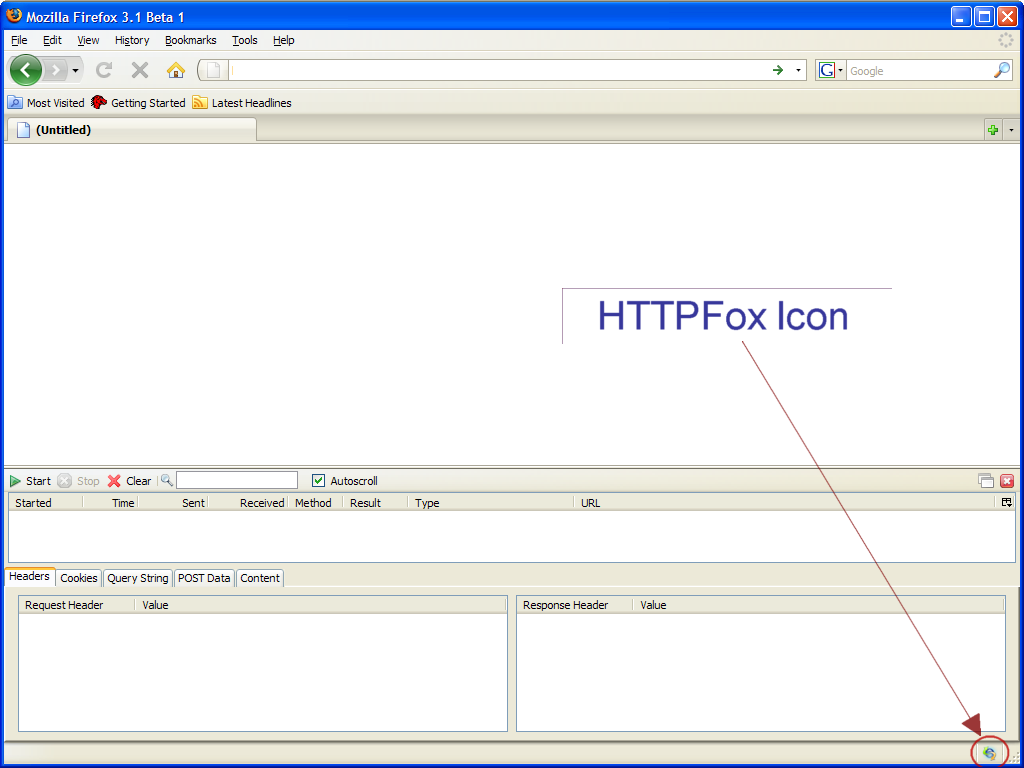Click the HTTPFox icon in status bar
1024x768 pixels.
(989, 753)
